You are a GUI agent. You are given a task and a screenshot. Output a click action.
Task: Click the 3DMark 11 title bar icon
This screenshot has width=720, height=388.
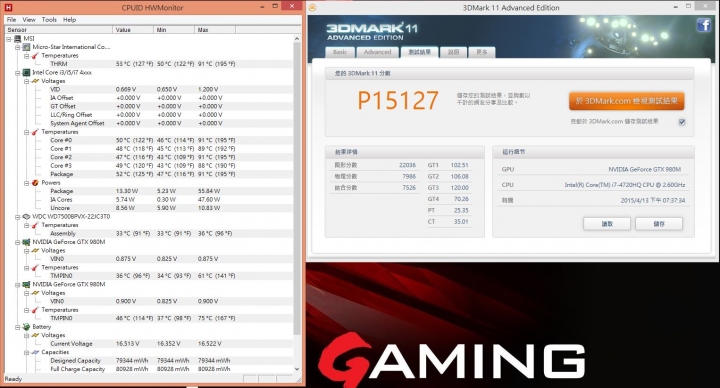coord(312,7)
